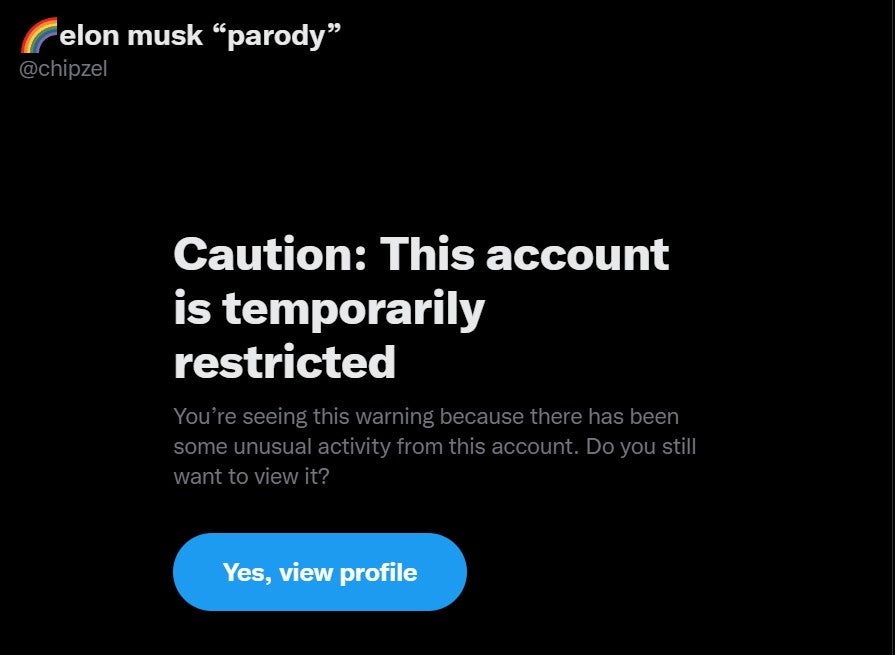Image resolution: width=895 pixels, height=655 pixels.
Task: Click the colorful rainbow next to elon musk parody
Action: coord(38,32)
